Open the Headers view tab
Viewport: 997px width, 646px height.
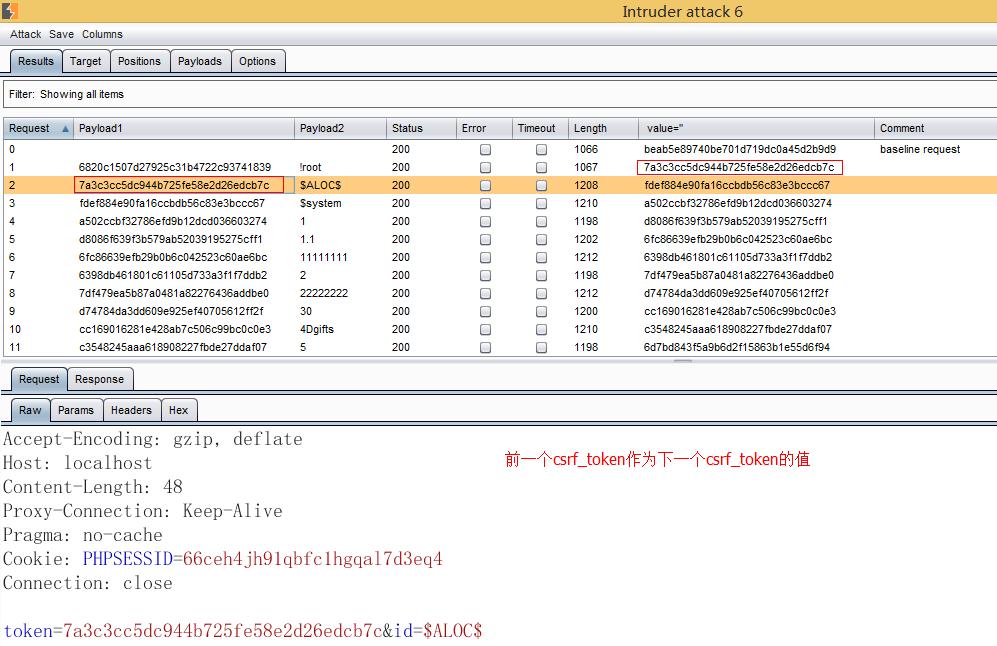tap(131, 410)
